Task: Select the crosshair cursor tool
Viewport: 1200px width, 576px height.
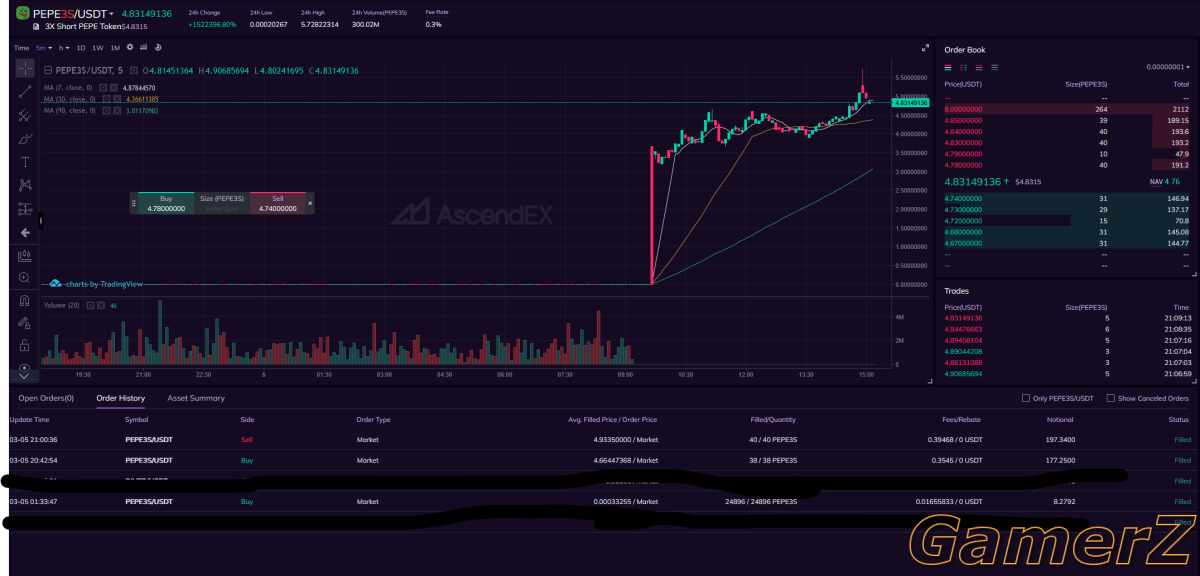Action: [25, 68]
